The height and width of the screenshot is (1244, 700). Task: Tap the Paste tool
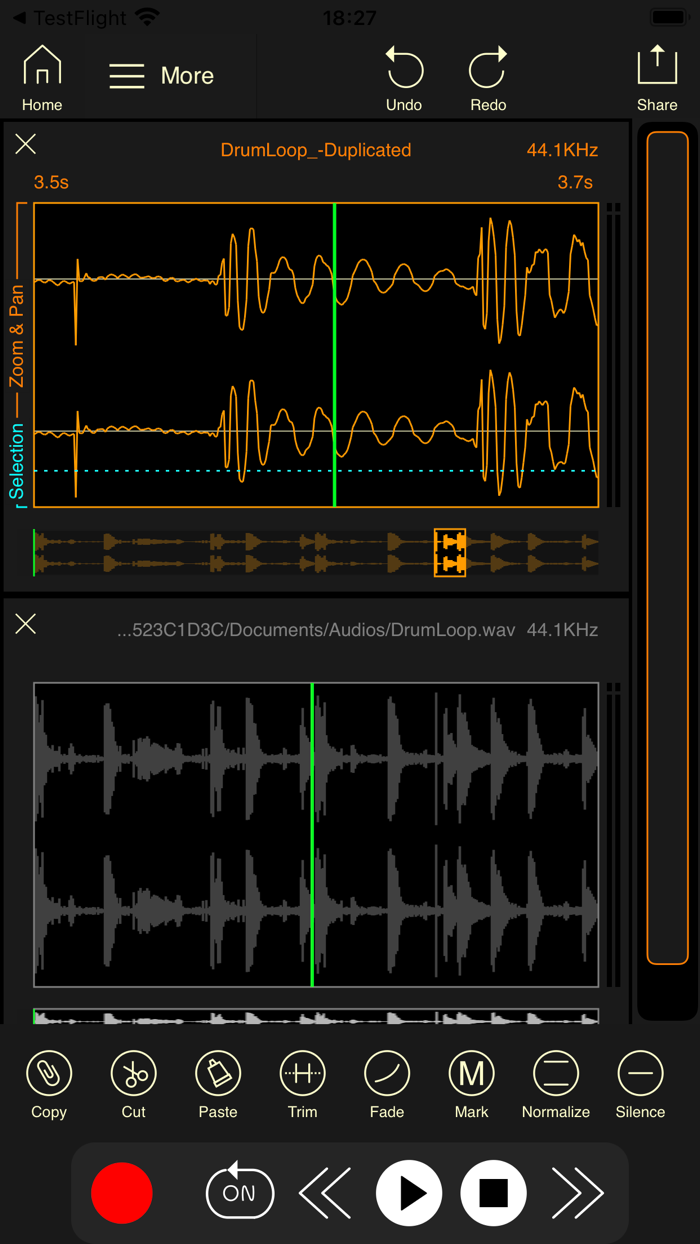coord(218,1084)
